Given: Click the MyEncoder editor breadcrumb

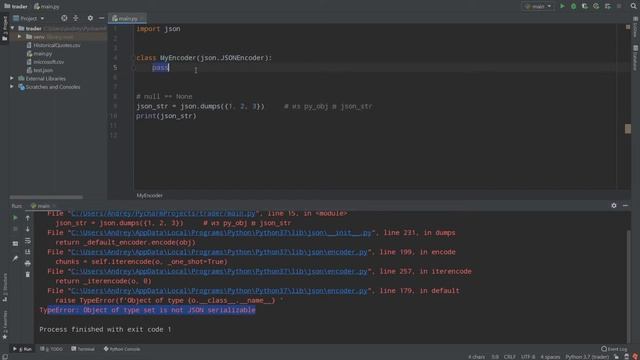Looking at the screenshot, I should tap(149, 196).
